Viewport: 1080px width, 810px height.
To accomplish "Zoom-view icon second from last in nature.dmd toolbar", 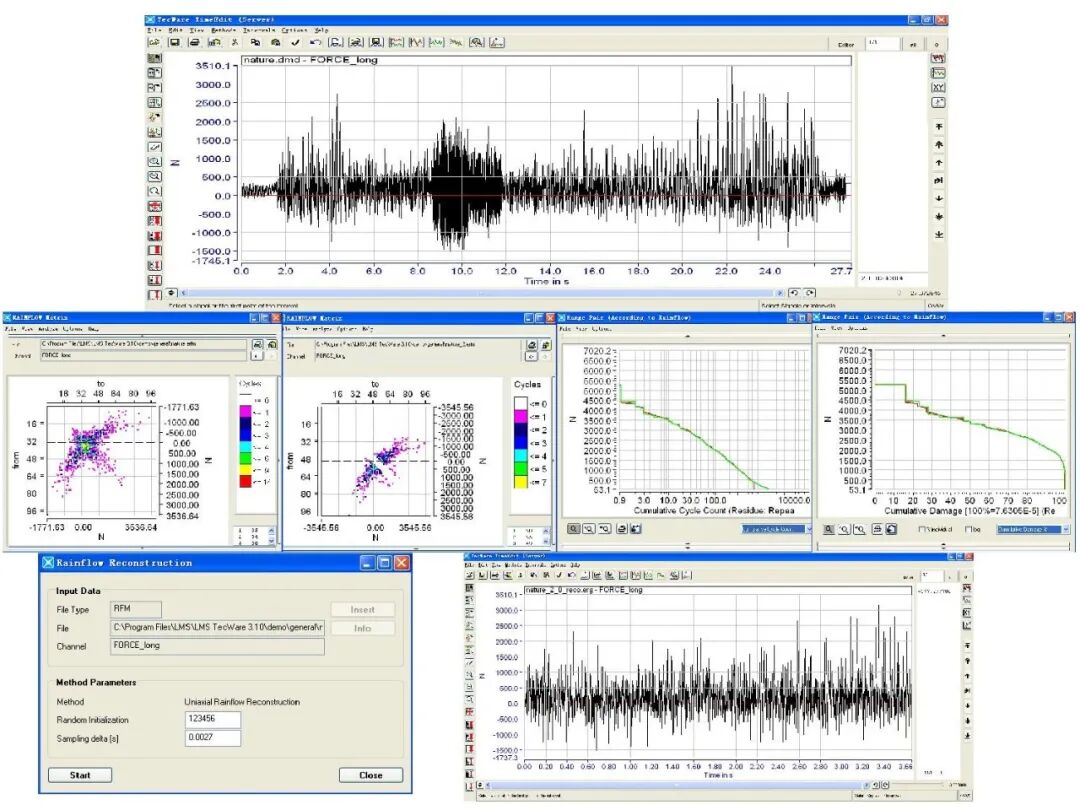I will pos(477,42).
